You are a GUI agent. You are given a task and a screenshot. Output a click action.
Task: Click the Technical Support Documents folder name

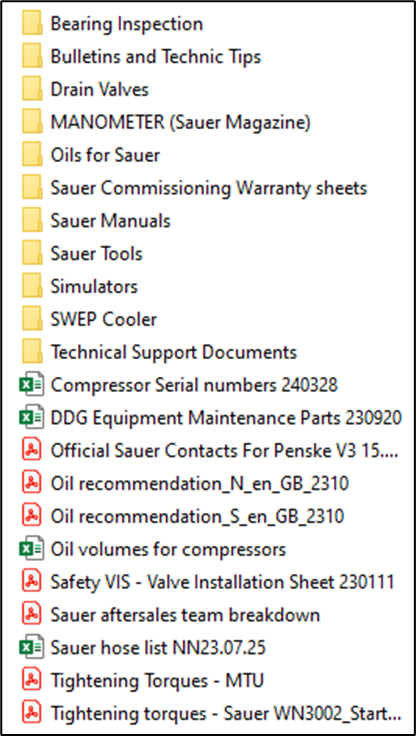174,353
